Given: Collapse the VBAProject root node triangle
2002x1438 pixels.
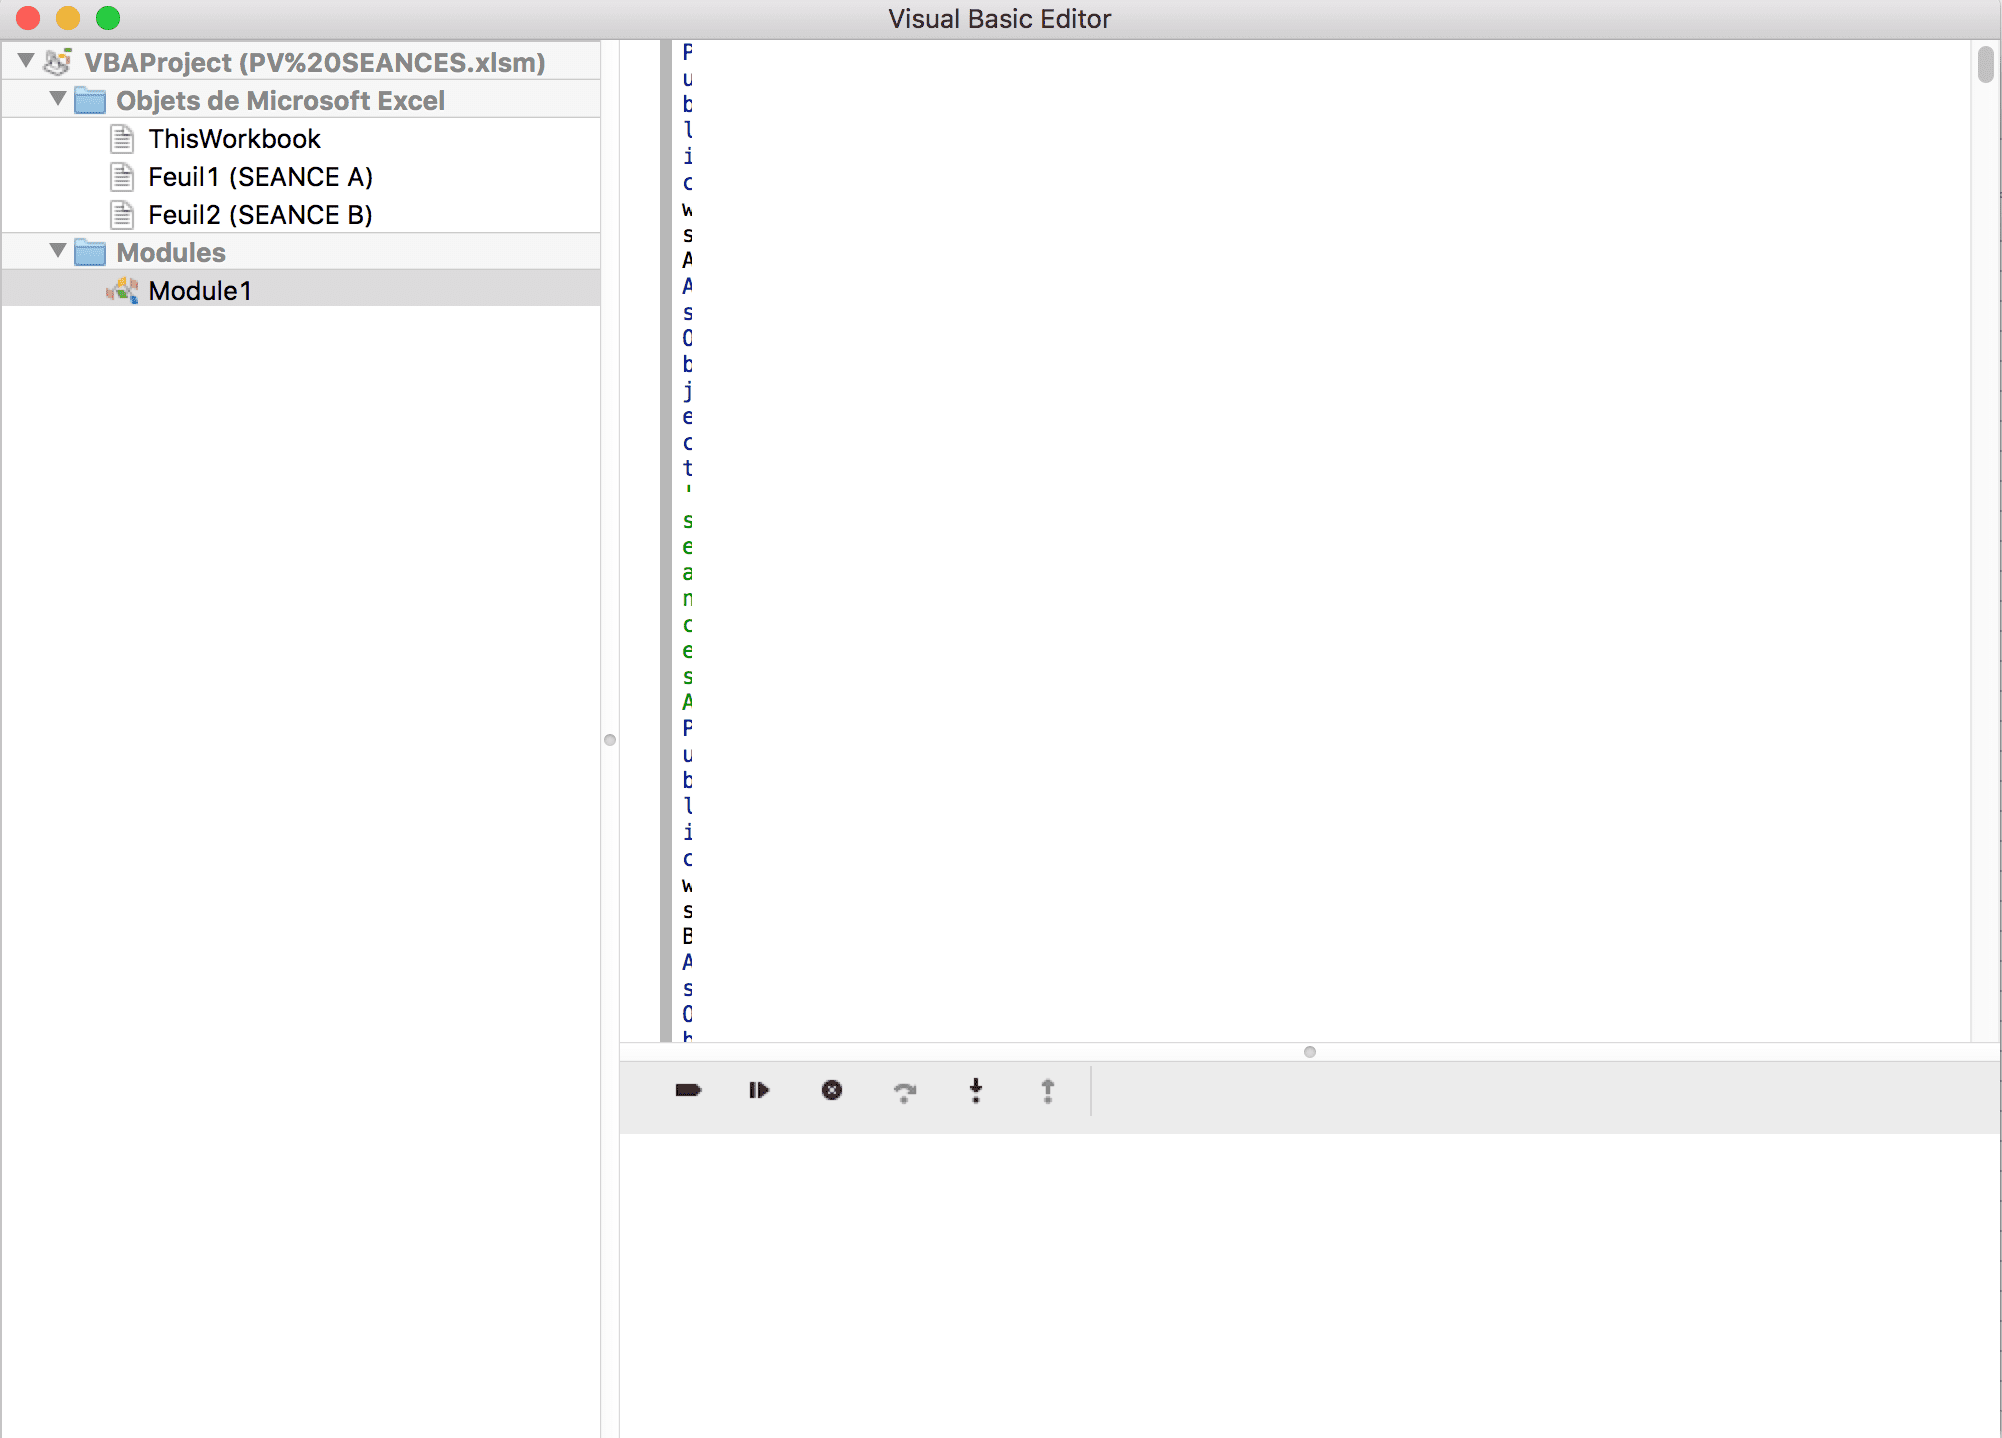Looking at the screenshot, I should [x=27, y=61].
